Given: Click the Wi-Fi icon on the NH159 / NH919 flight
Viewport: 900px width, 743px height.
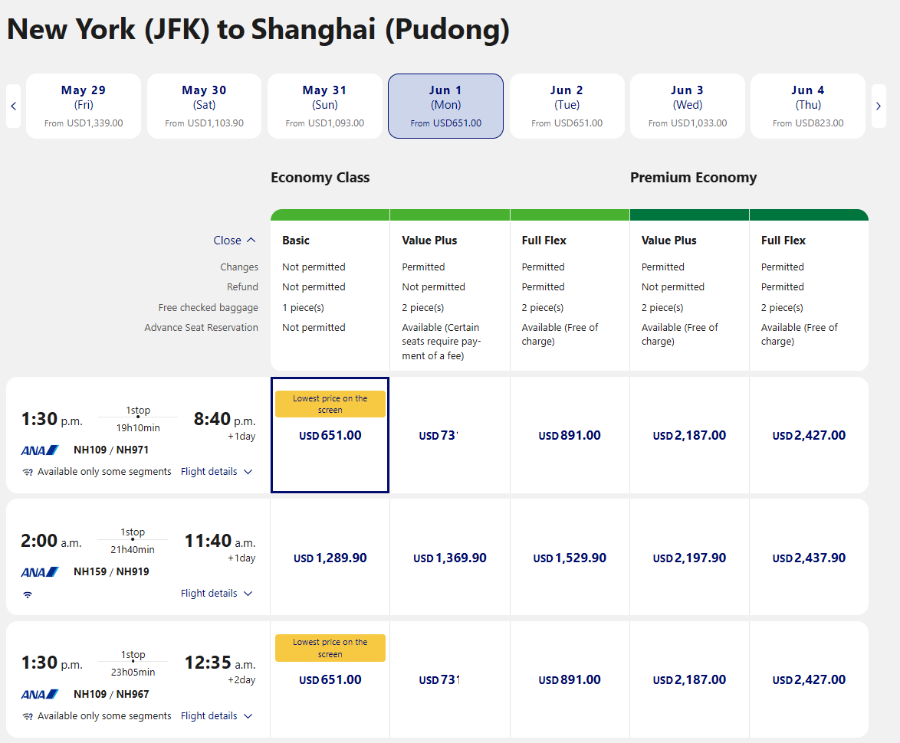Looking at the screenshot, I should 28,594.
